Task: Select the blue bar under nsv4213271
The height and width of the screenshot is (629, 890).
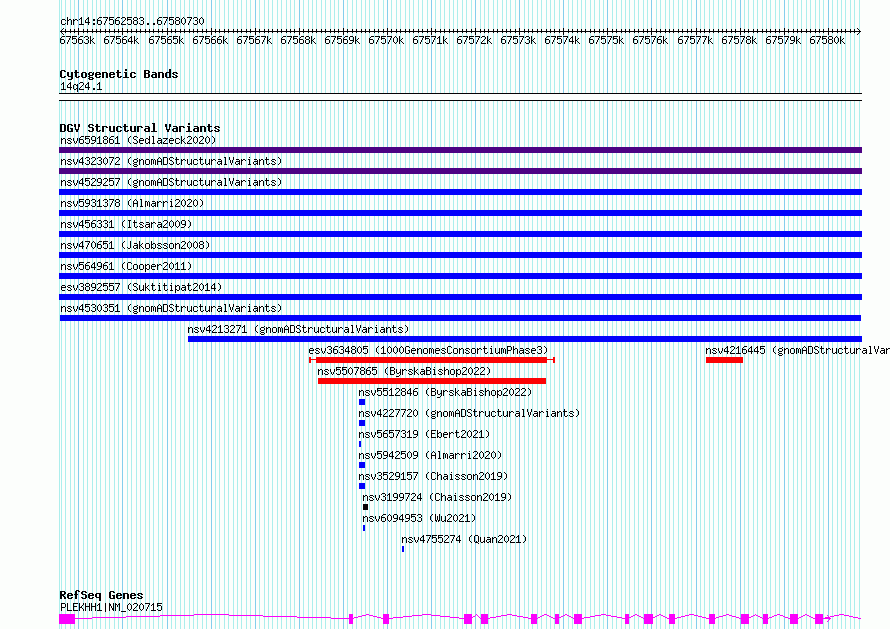Action: click(525, 339)
